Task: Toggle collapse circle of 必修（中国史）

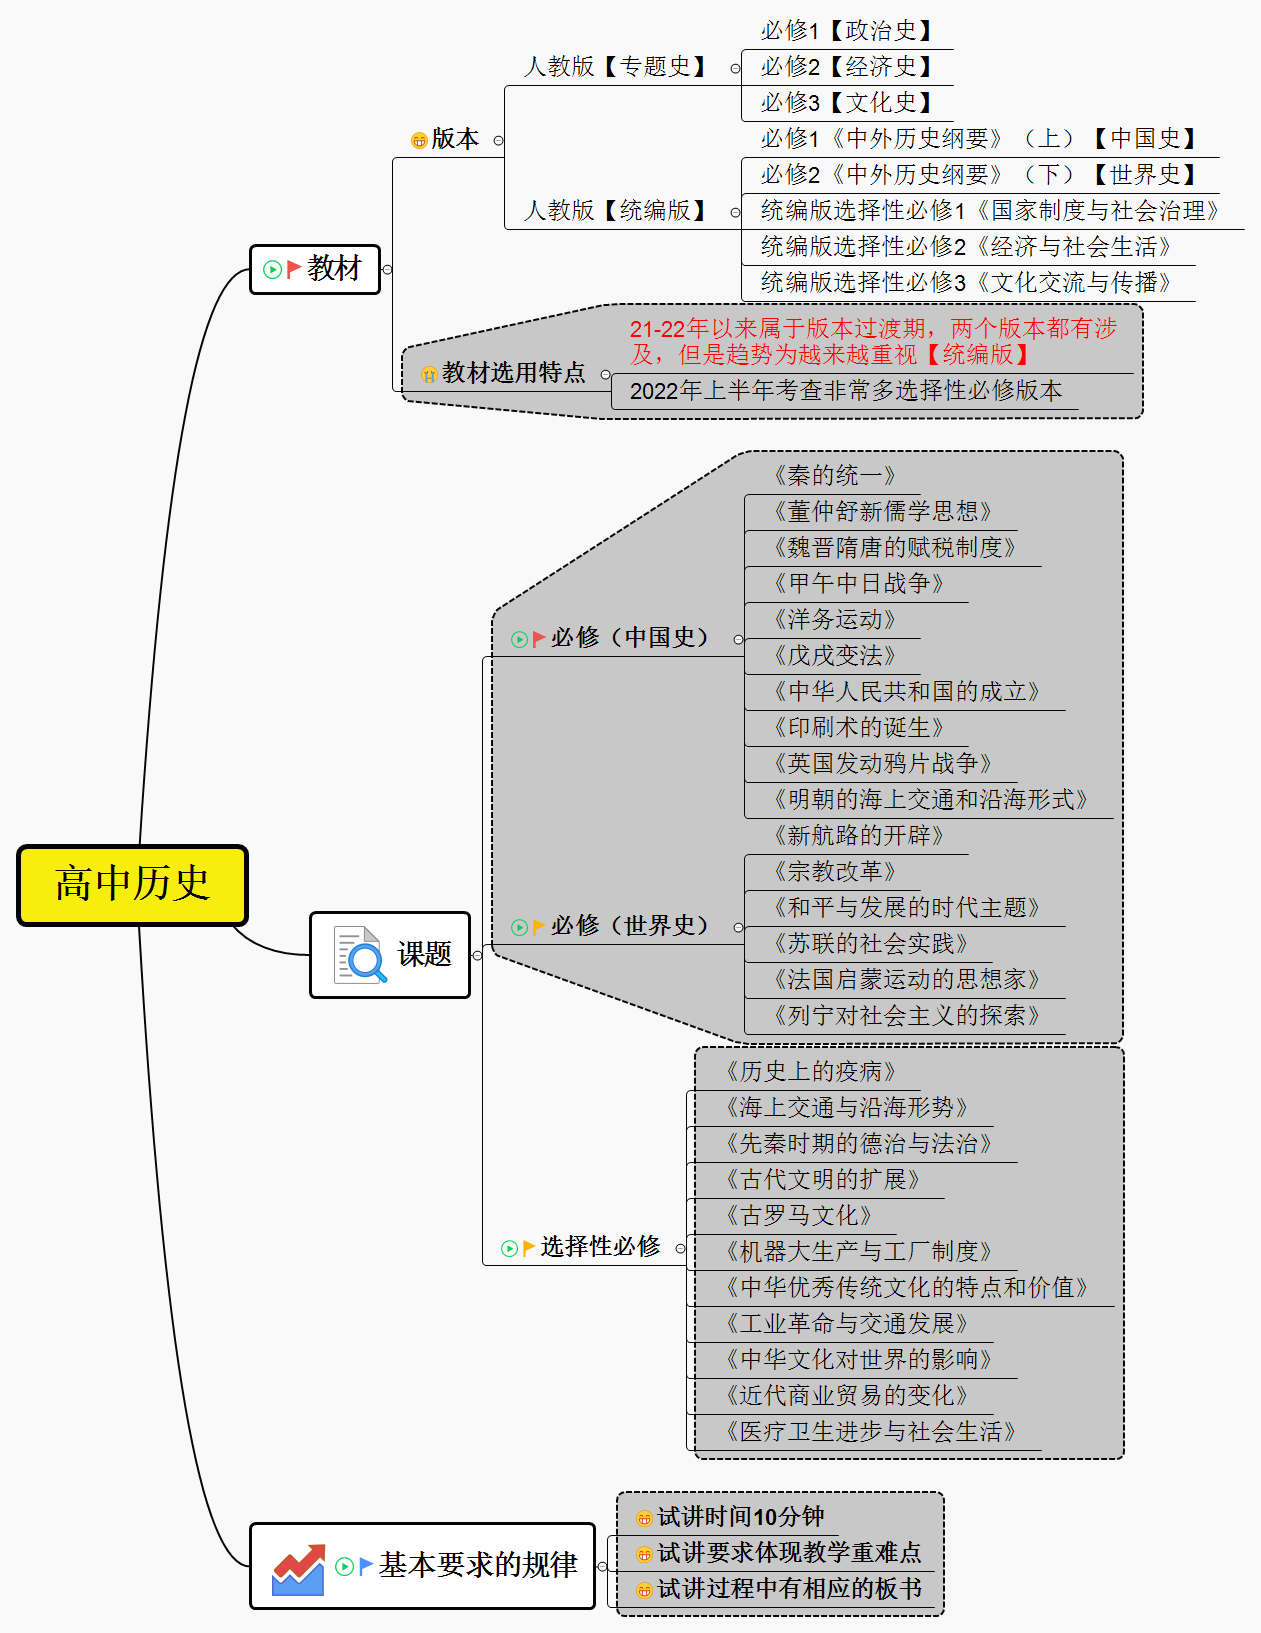Action: (739, 638)
